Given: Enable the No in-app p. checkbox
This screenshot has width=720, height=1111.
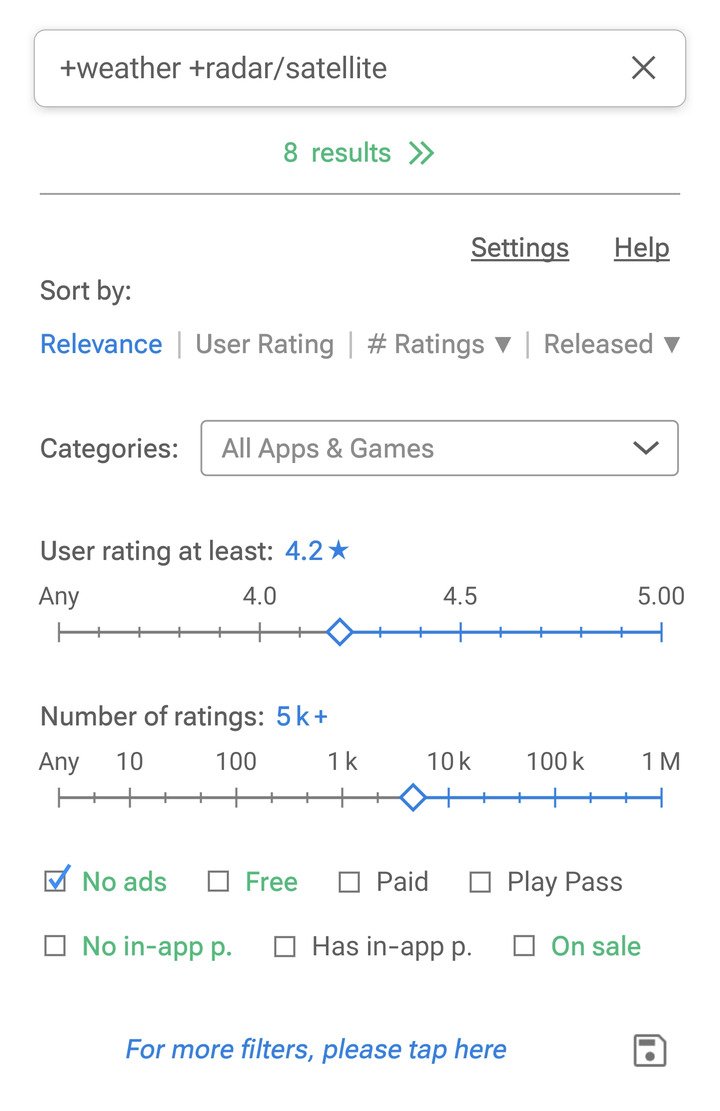Looking at the screenshot, I should click(55, 946).
